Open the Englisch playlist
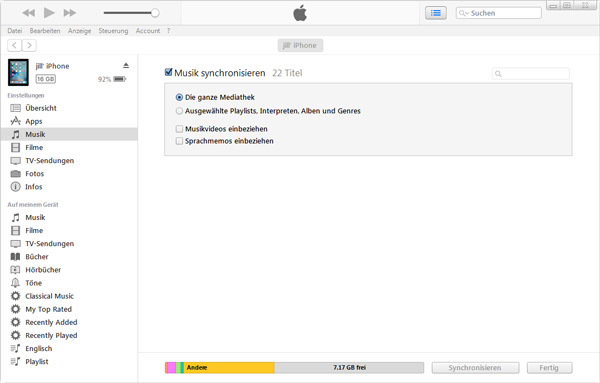The image size is (600, 383). pos(69,349)
